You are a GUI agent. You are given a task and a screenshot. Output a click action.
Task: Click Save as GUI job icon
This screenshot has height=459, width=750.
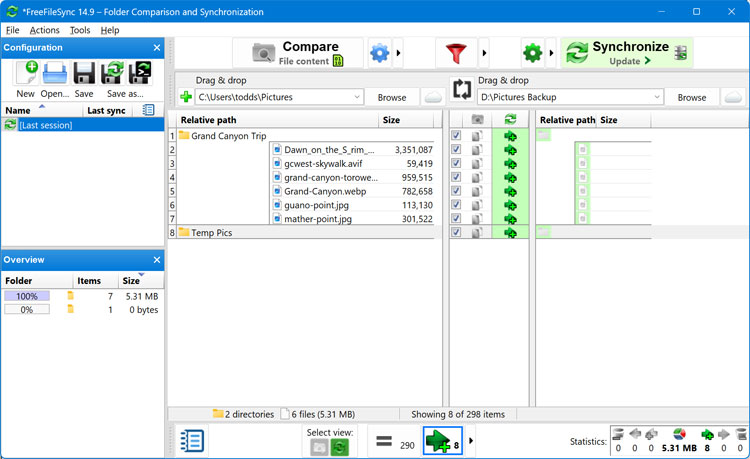tap(112, 73)
